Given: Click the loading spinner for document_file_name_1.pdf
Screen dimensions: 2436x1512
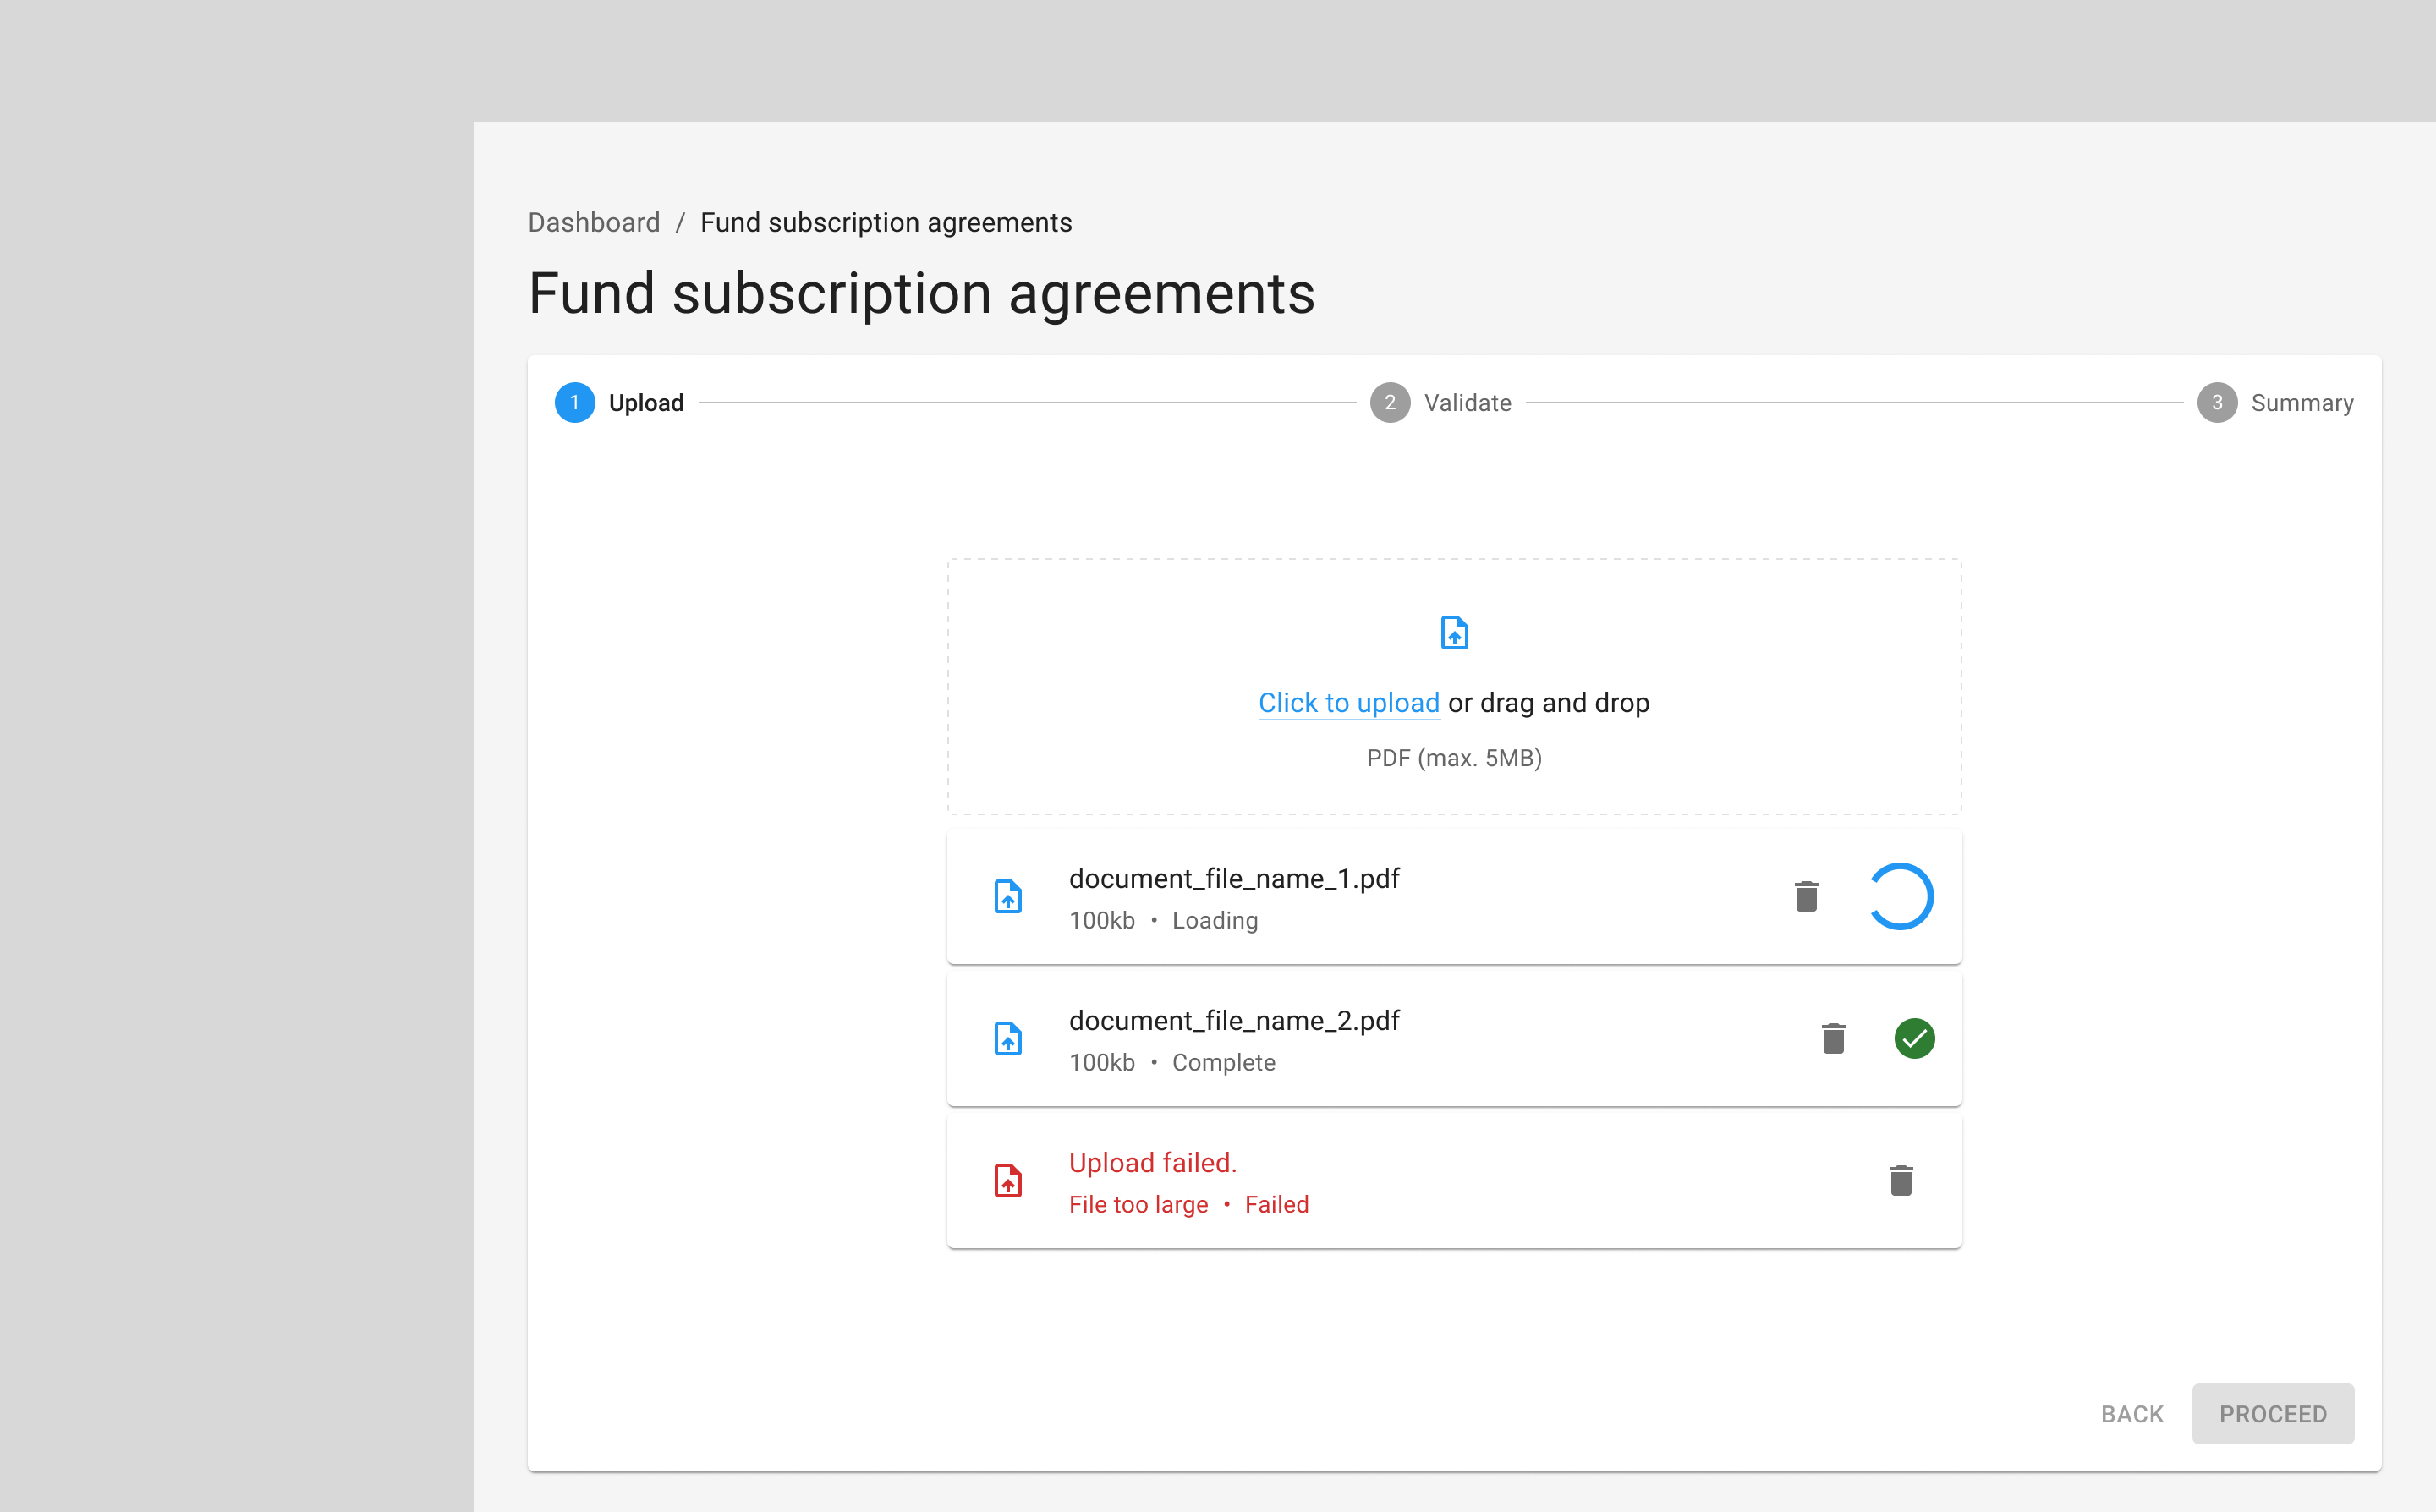Looking at the screenshot, I should (x=1901, y=896).
